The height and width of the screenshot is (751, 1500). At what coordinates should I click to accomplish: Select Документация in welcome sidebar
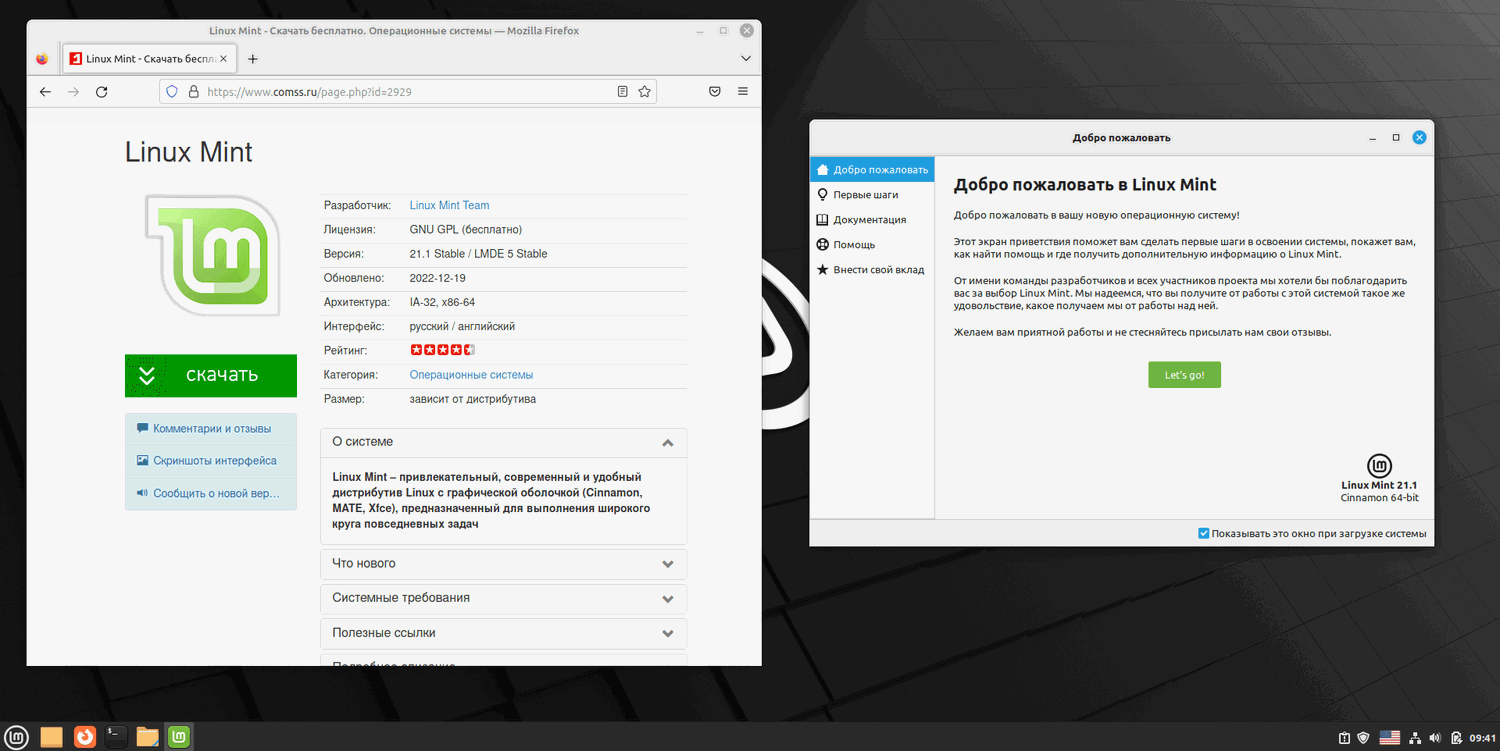tap(872, 220)
